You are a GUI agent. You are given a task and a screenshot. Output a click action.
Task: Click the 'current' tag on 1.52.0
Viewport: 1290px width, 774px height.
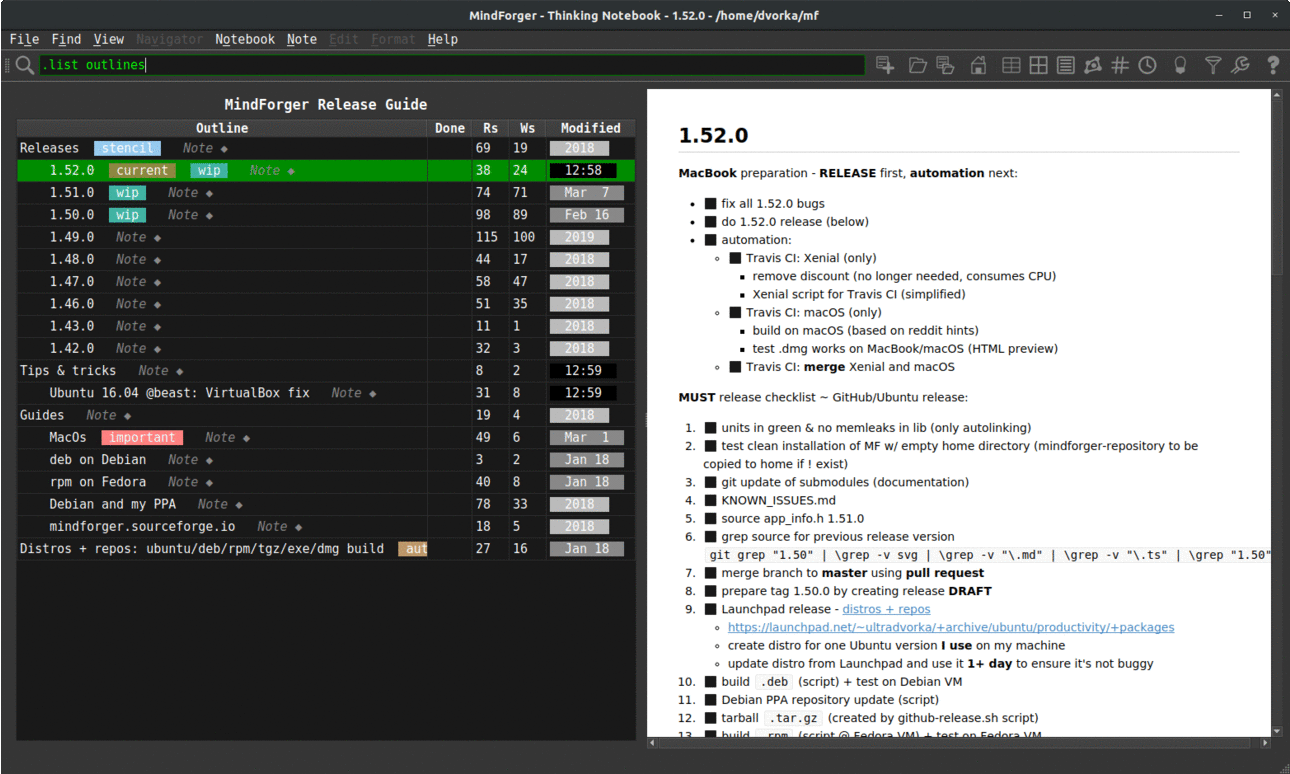click(142, 170)
